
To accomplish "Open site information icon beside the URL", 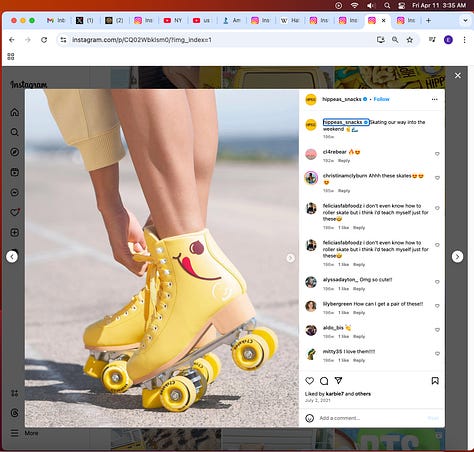I will click(63, 40).
